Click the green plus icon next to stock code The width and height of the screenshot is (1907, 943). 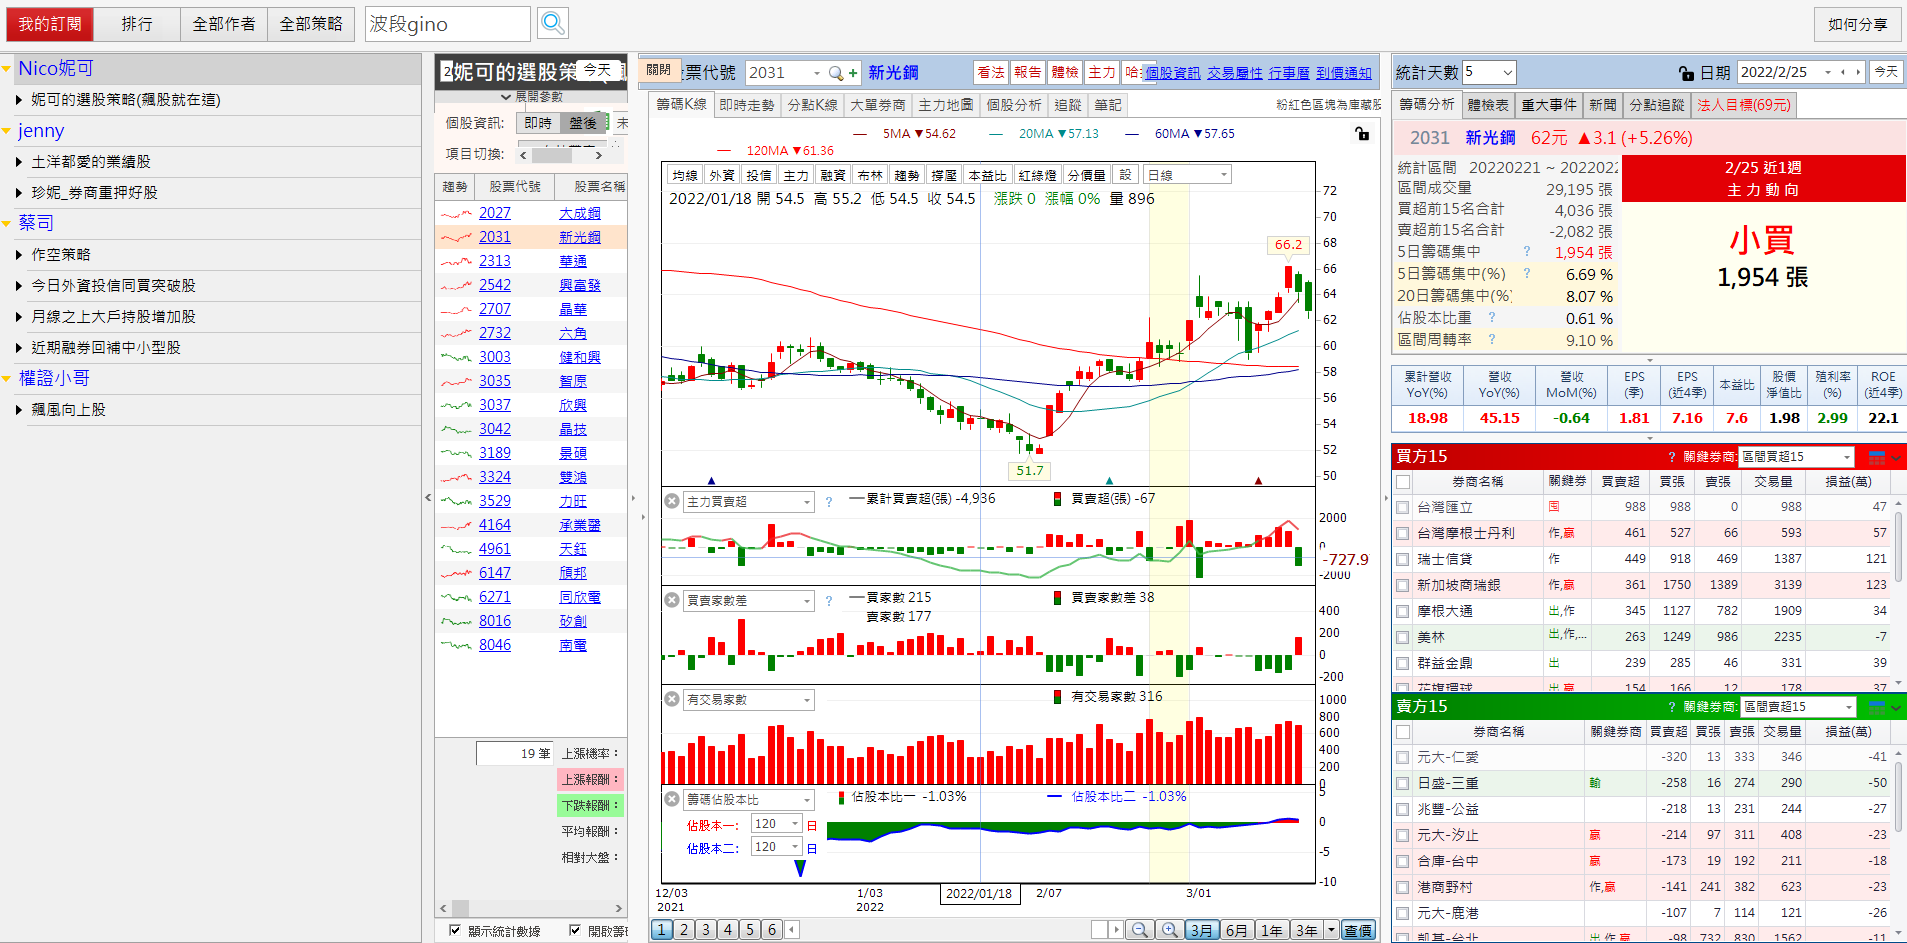(x=853, y=73)
